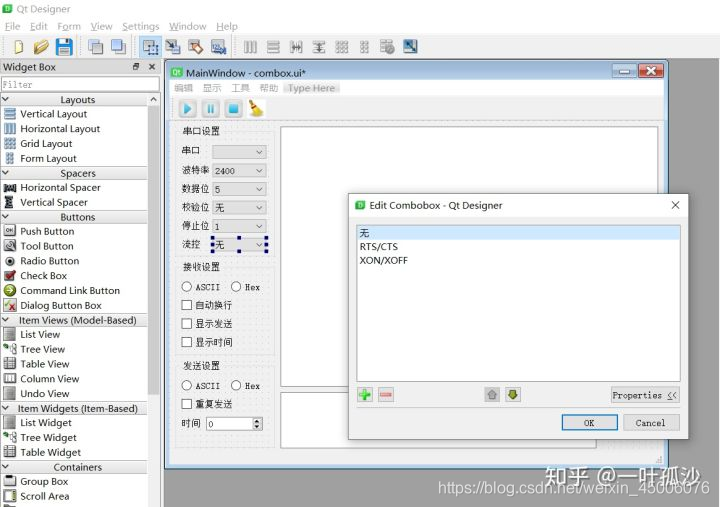This screenshot has width=720, height=507.
Task: Tick the 显示发送 checkbox
Action: [x=186, y=324]
